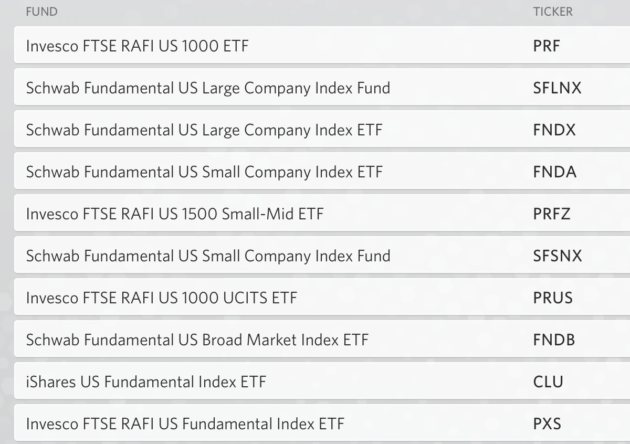
Task: Select Schwab Fundamental US Broad Market Index ETF
Action: pos(322,339)
